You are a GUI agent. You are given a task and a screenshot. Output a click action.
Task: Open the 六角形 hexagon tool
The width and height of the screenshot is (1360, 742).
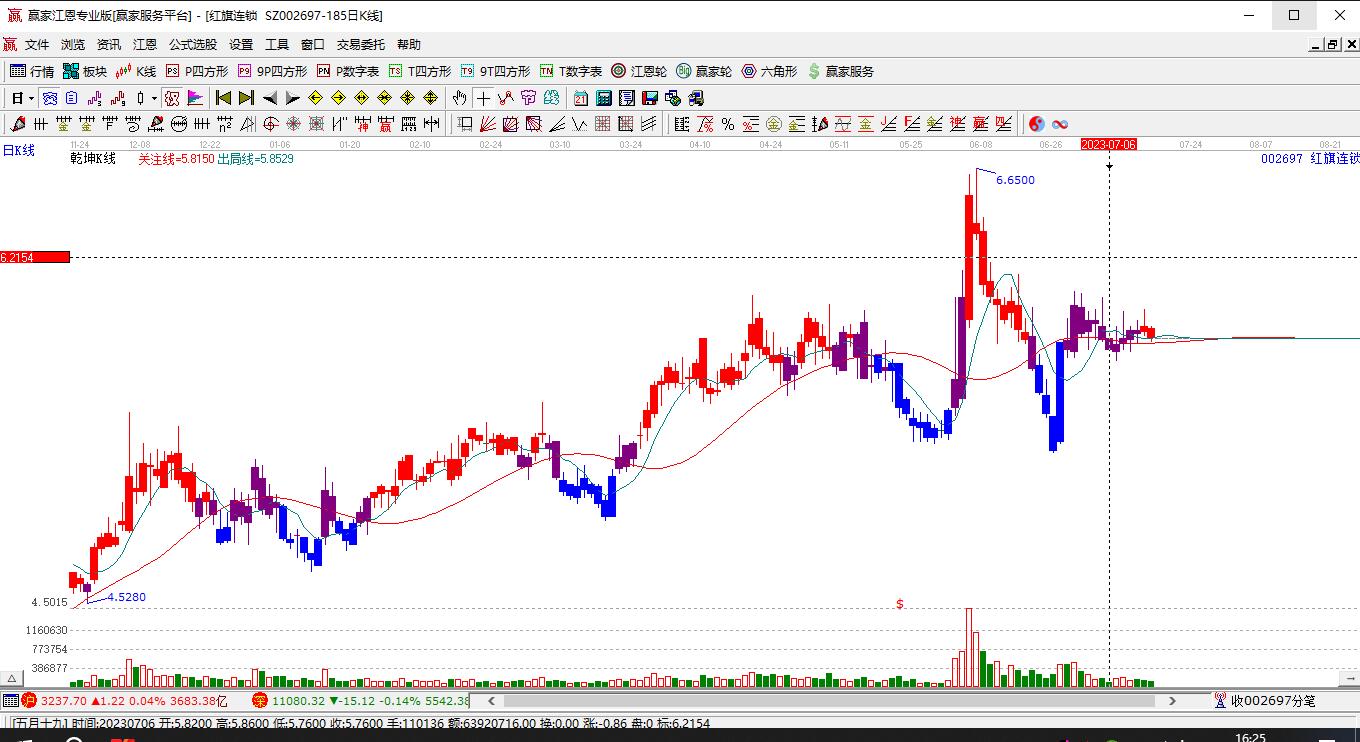point(769,71)
